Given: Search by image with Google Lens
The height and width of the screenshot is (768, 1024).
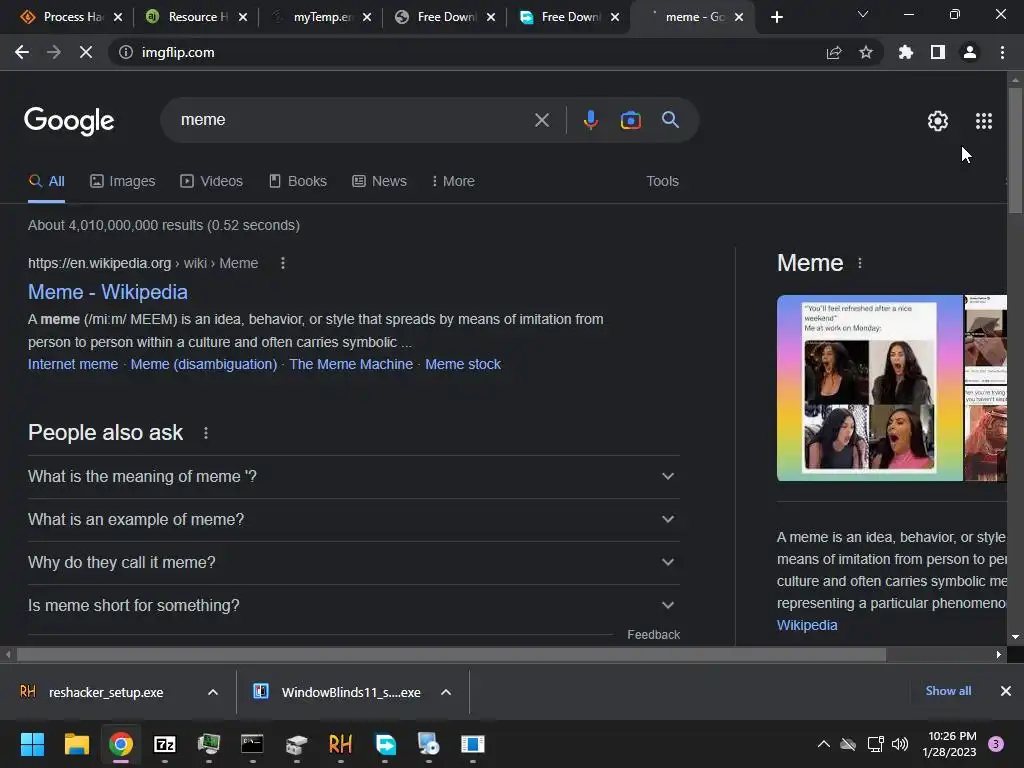Looking at the screenshot, I should tap(630, 120).
